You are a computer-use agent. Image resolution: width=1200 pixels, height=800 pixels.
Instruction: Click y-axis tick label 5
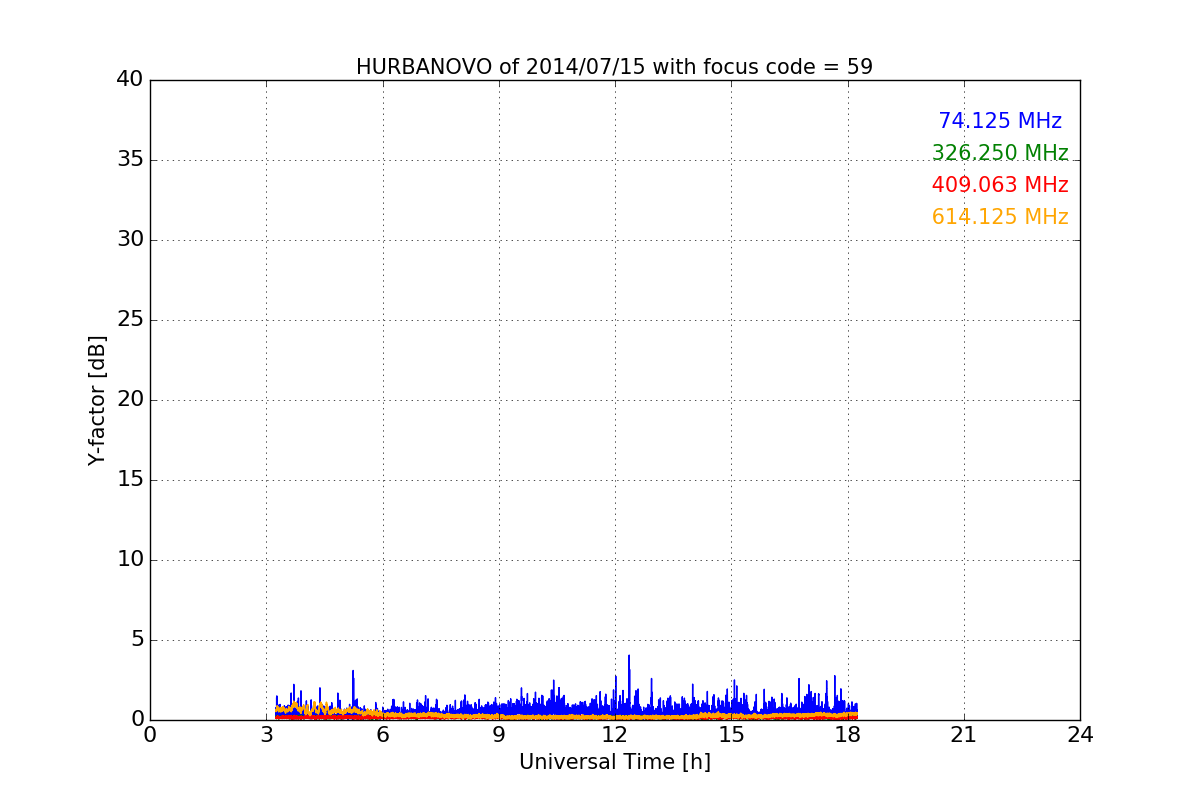pos(137,639)
